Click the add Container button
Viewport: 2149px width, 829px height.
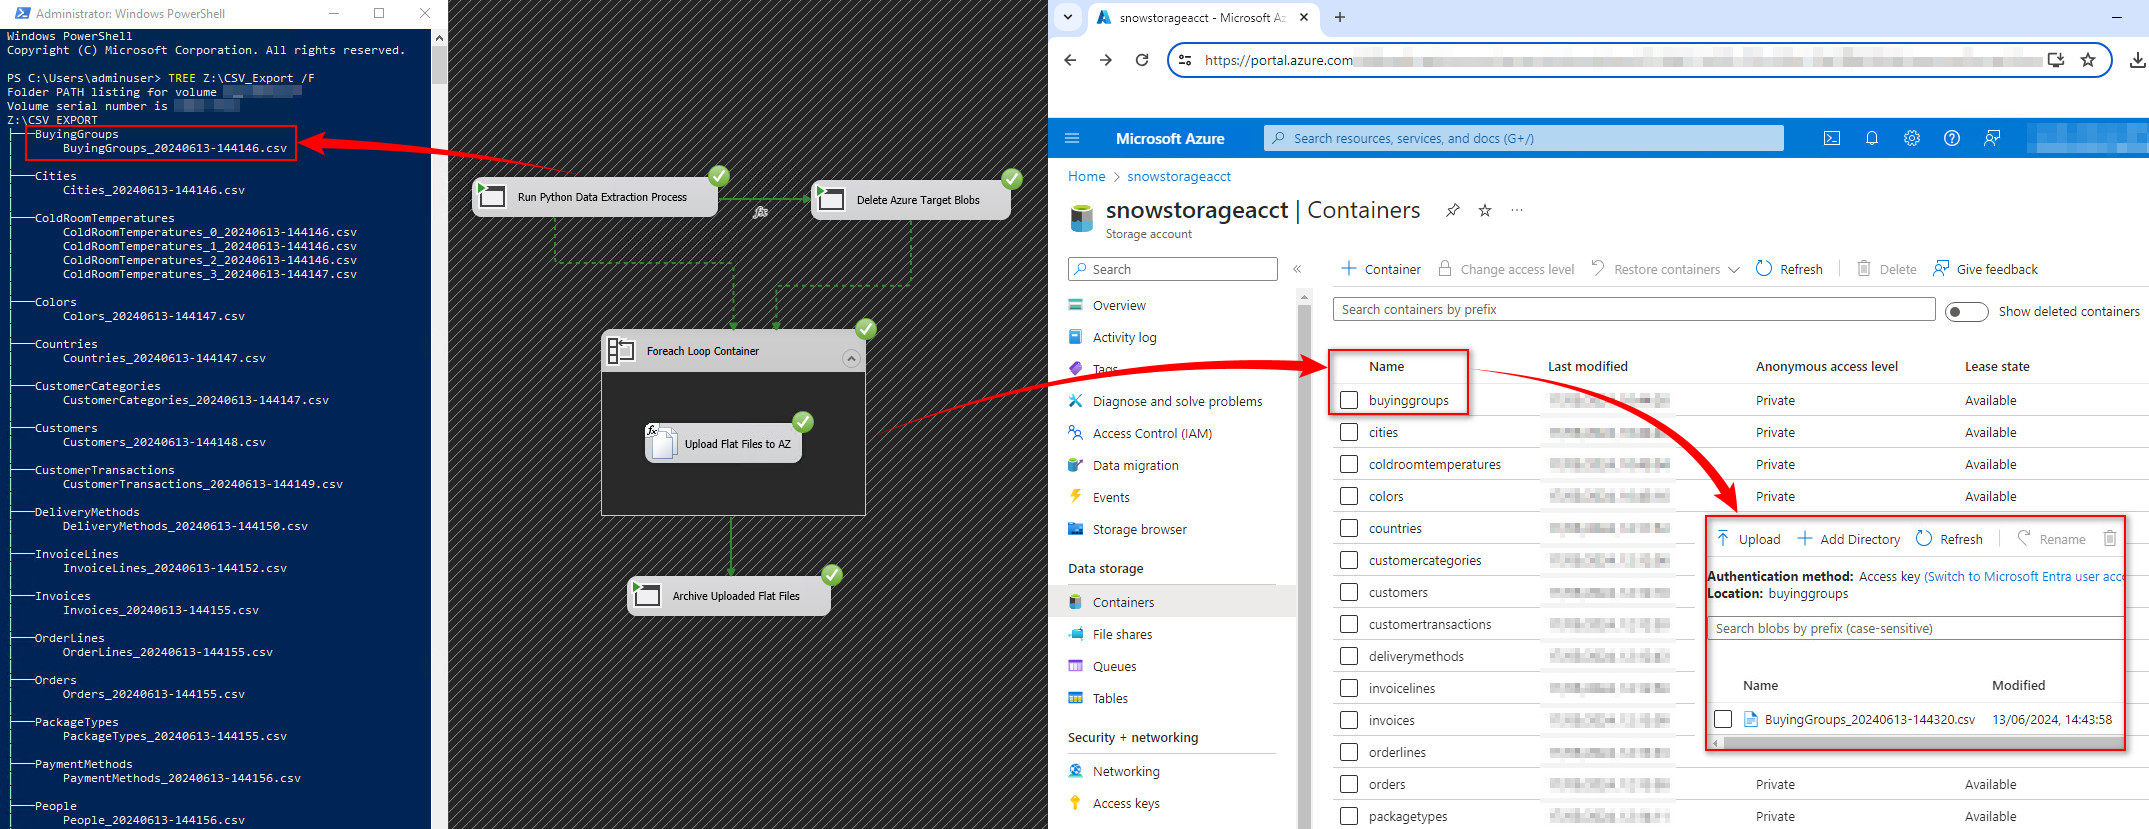pyautogui.click(x=1380, y=269)
